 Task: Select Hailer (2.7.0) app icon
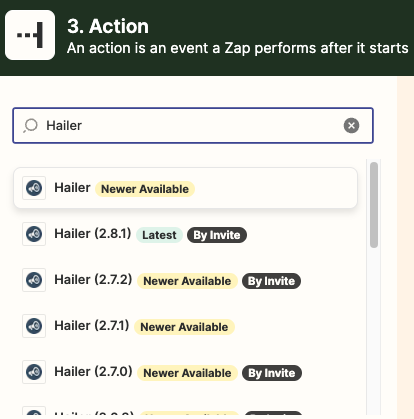tap(34, 372)
